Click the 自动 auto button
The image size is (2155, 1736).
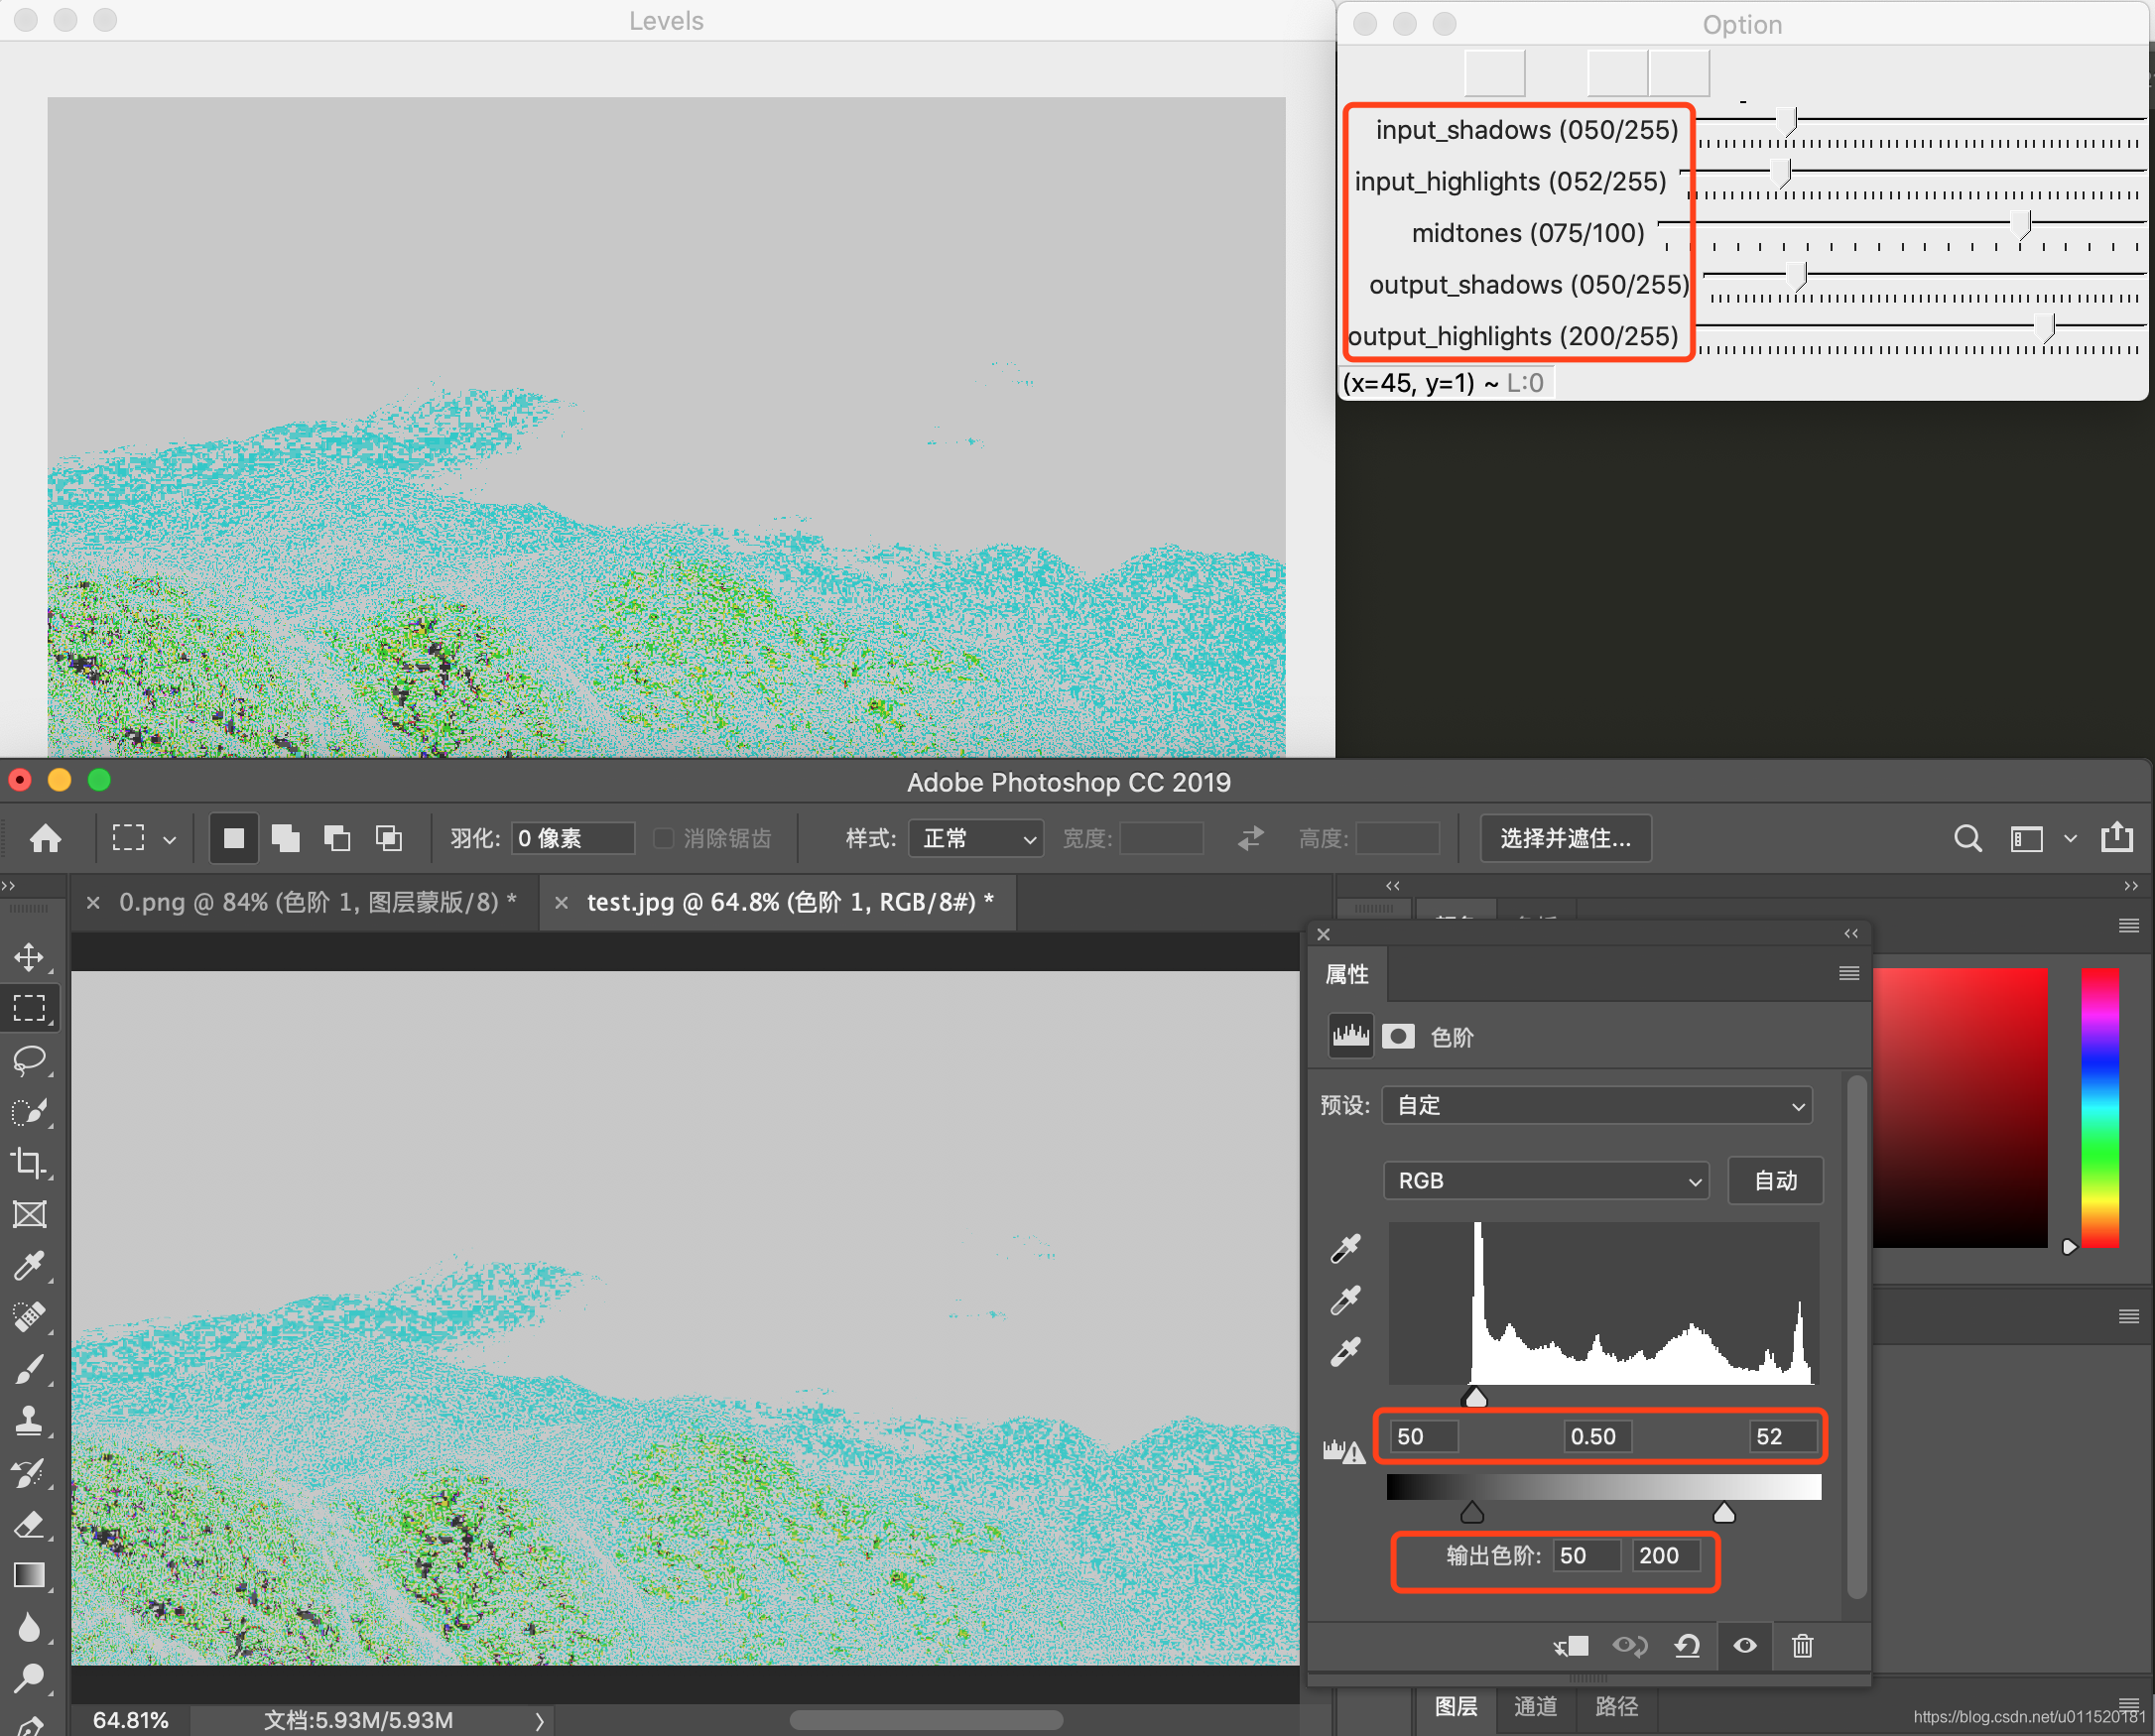1775,1180
